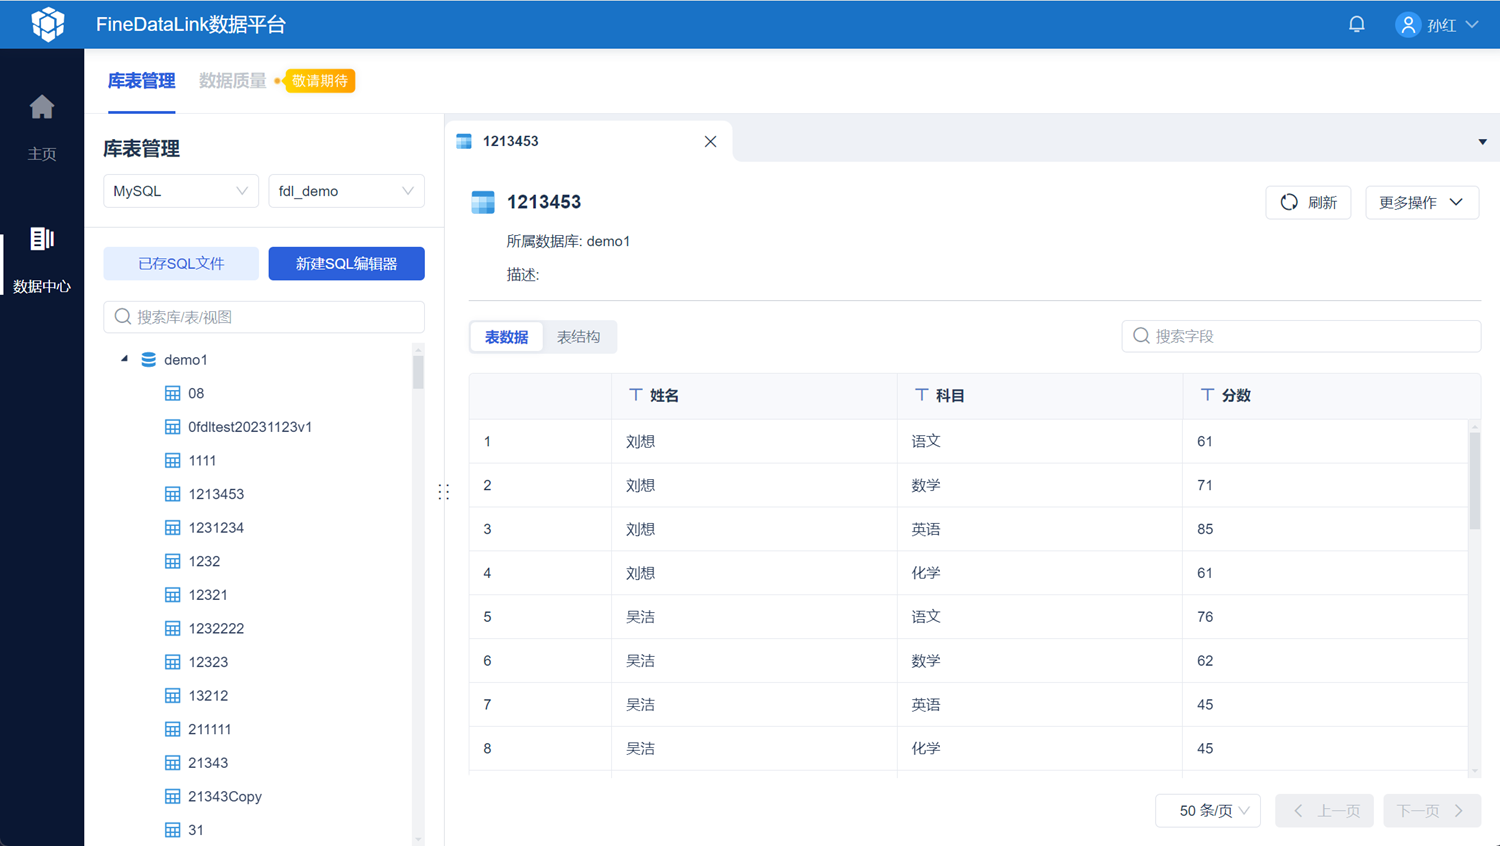Click the text type icon of 分数 column
The width and height of the screenshot is (1500, 846).
[1207, 395]
